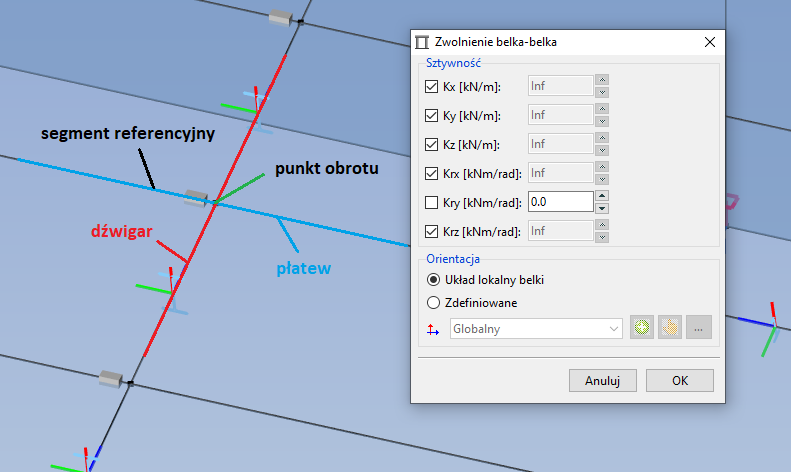Close the Zwolnienie belka-belka dialog
Screen dimensions: 791x472
710,42
